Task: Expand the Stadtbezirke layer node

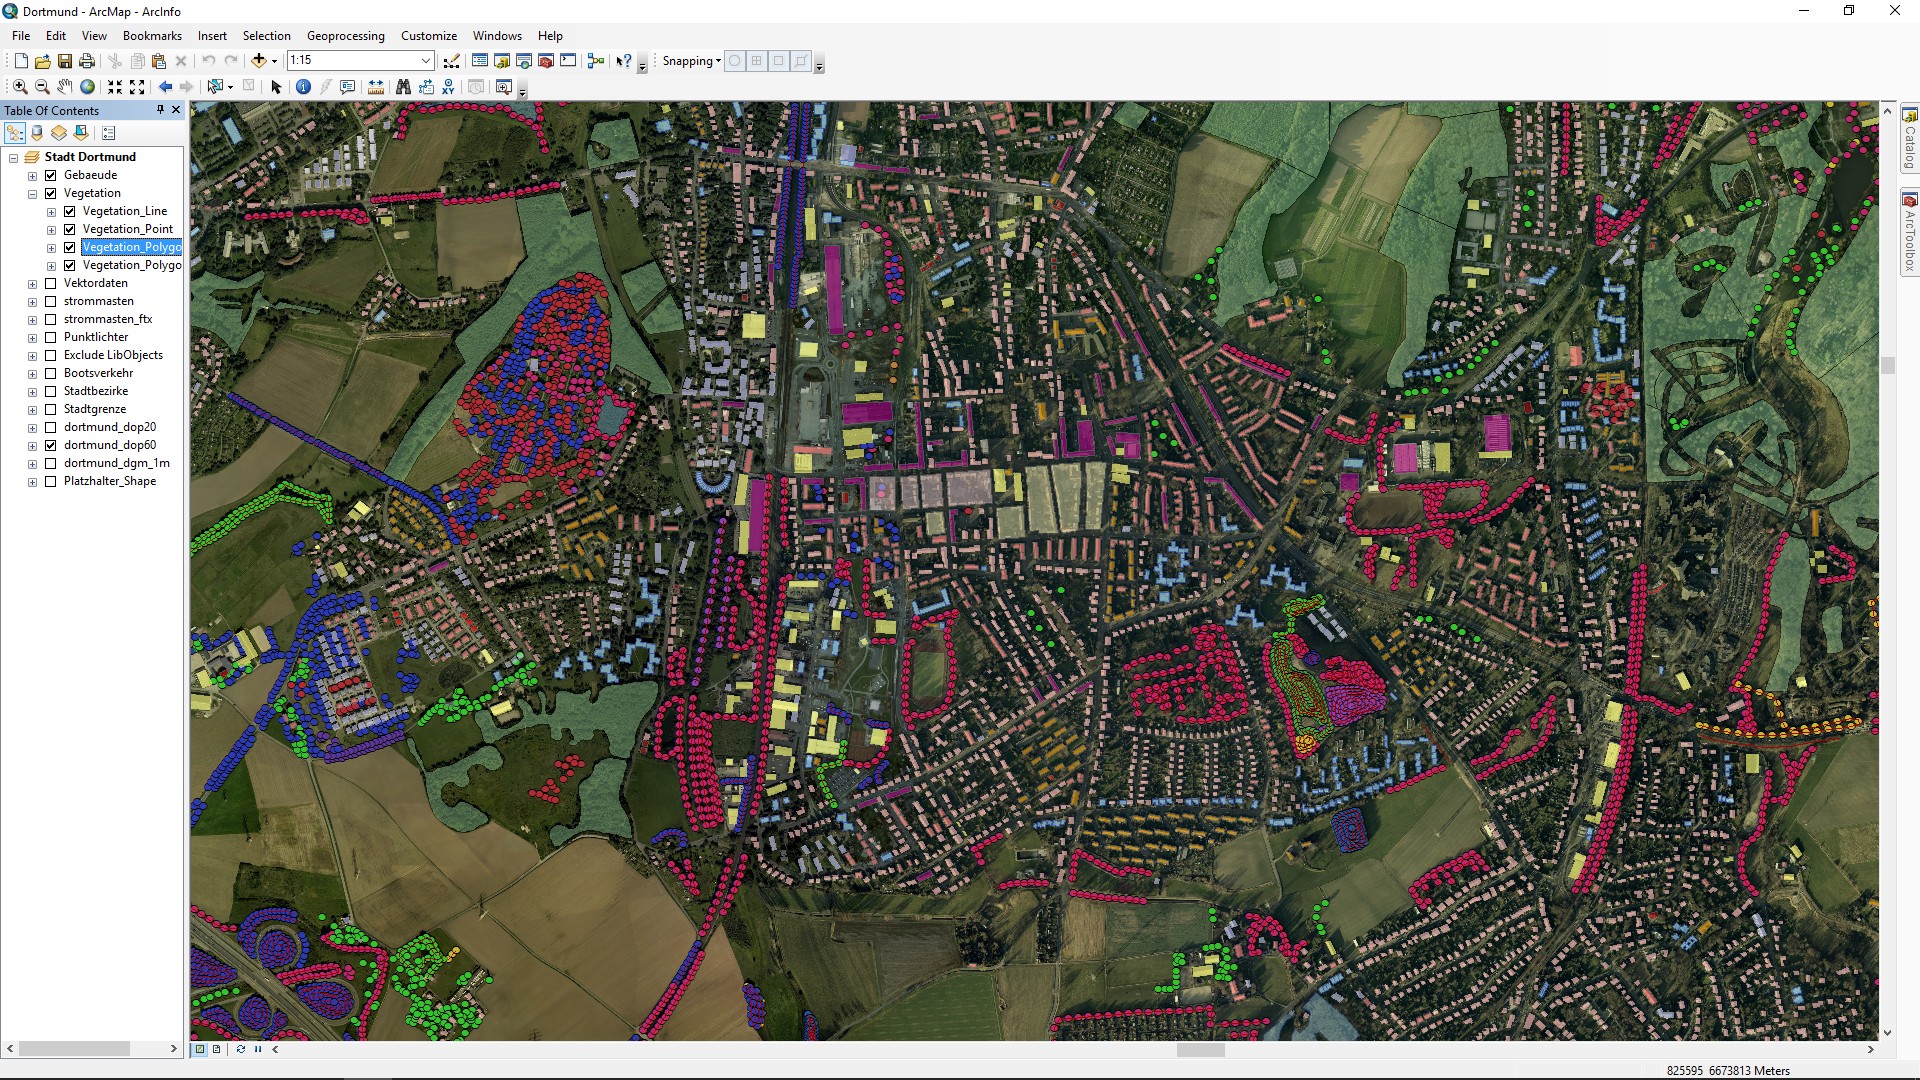Action: click(x=32, y=392)
